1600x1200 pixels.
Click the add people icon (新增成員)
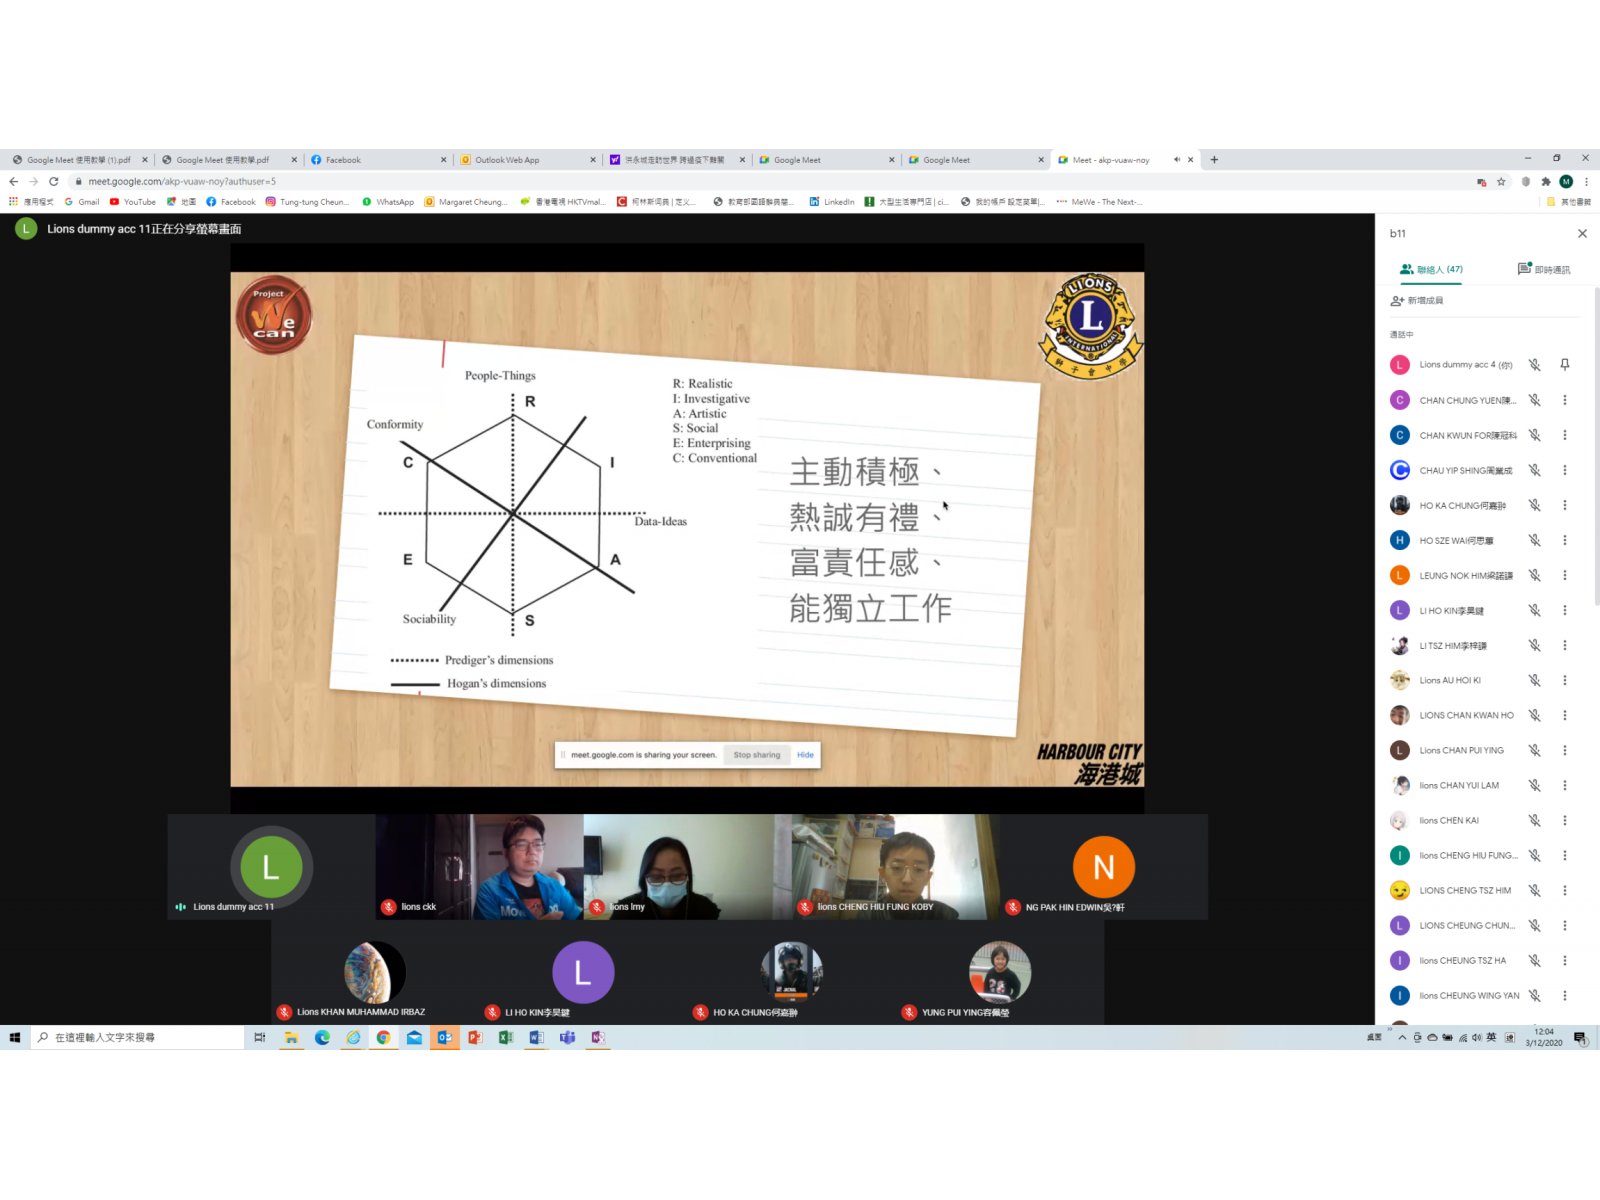pyautogui.click(x=1397, y=301)
